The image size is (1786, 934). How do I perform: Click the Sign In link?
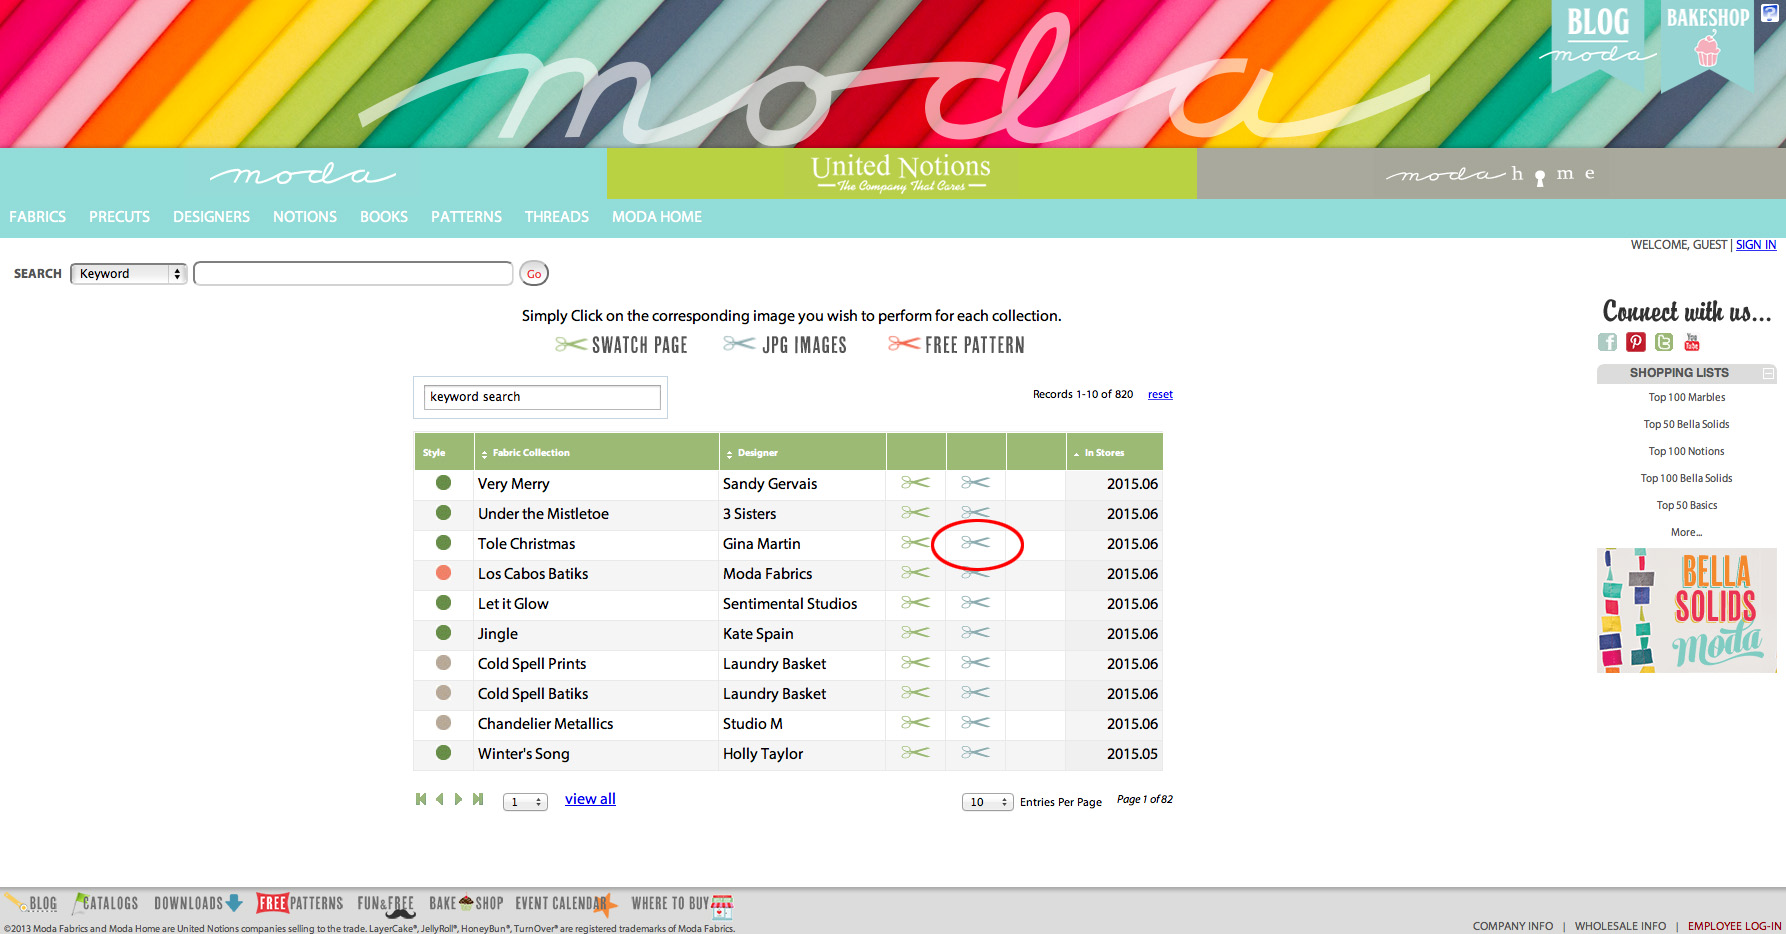click(1756, 245)
